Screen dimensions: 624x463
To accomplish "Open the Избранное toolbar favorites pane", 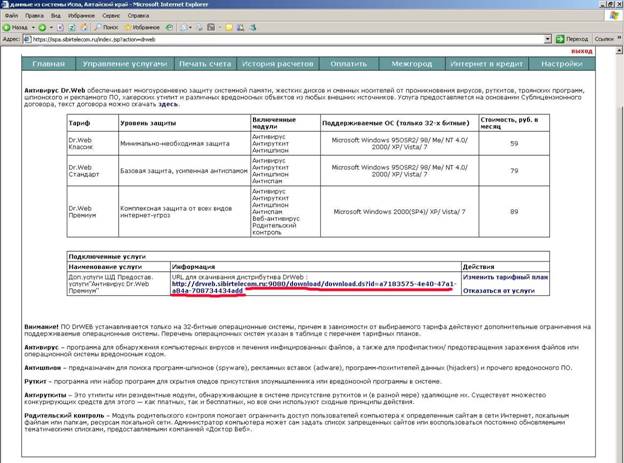I will [x=142, y=27].
